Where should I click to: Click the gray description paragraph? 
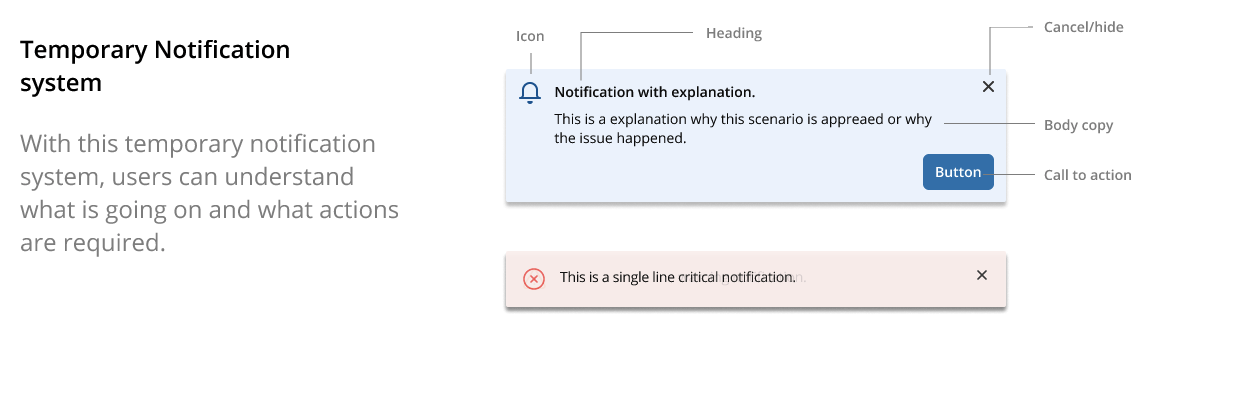click(x=209, y=193)
